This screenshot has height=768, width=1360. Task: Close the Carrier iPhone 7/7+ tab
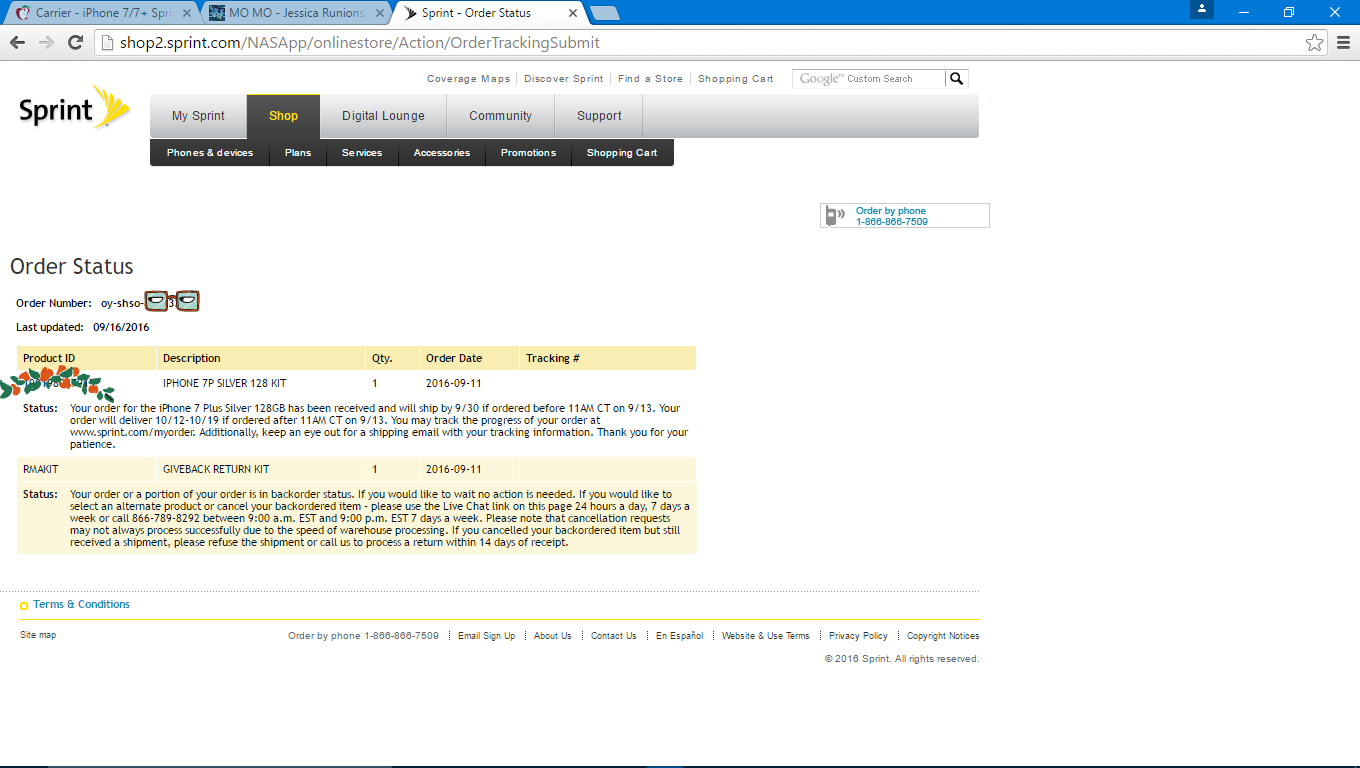[x=187, y=14]
